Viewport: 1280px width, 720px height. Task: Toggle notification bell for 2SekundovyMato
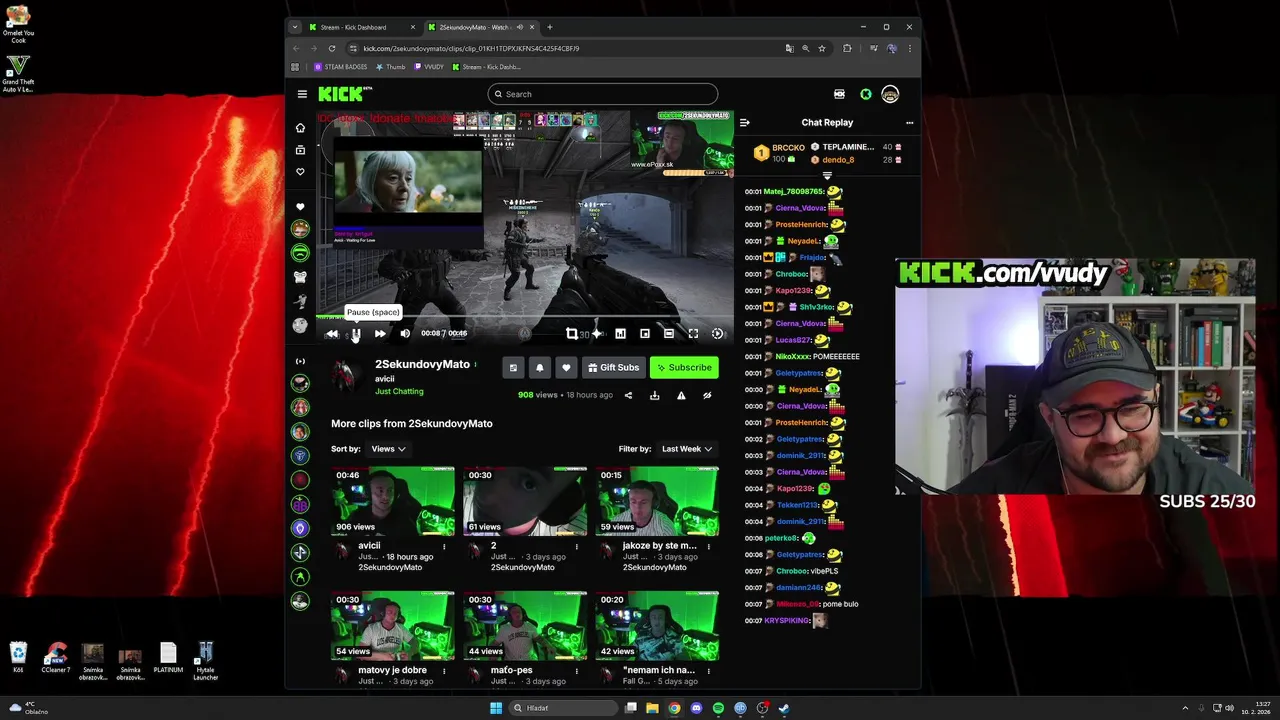[540, 368]
